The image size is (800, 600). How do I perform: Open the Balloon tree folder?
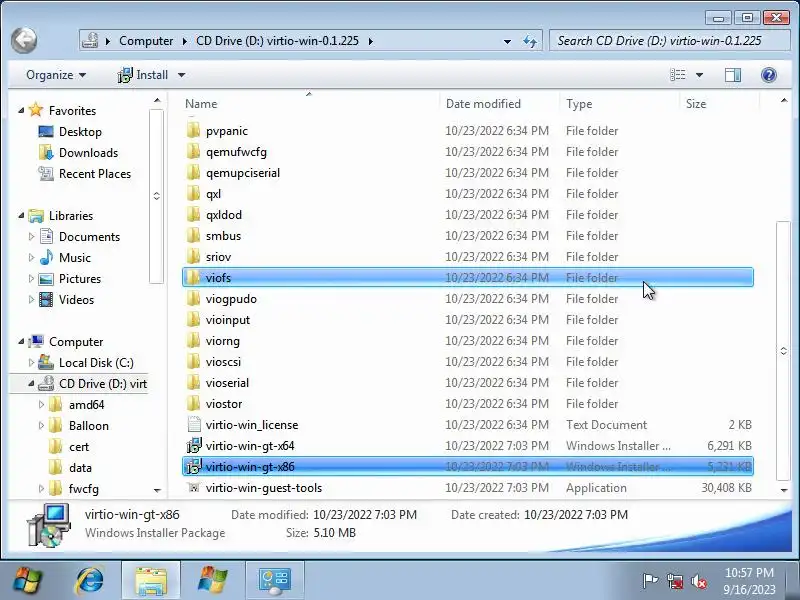(x=89, y=426)
